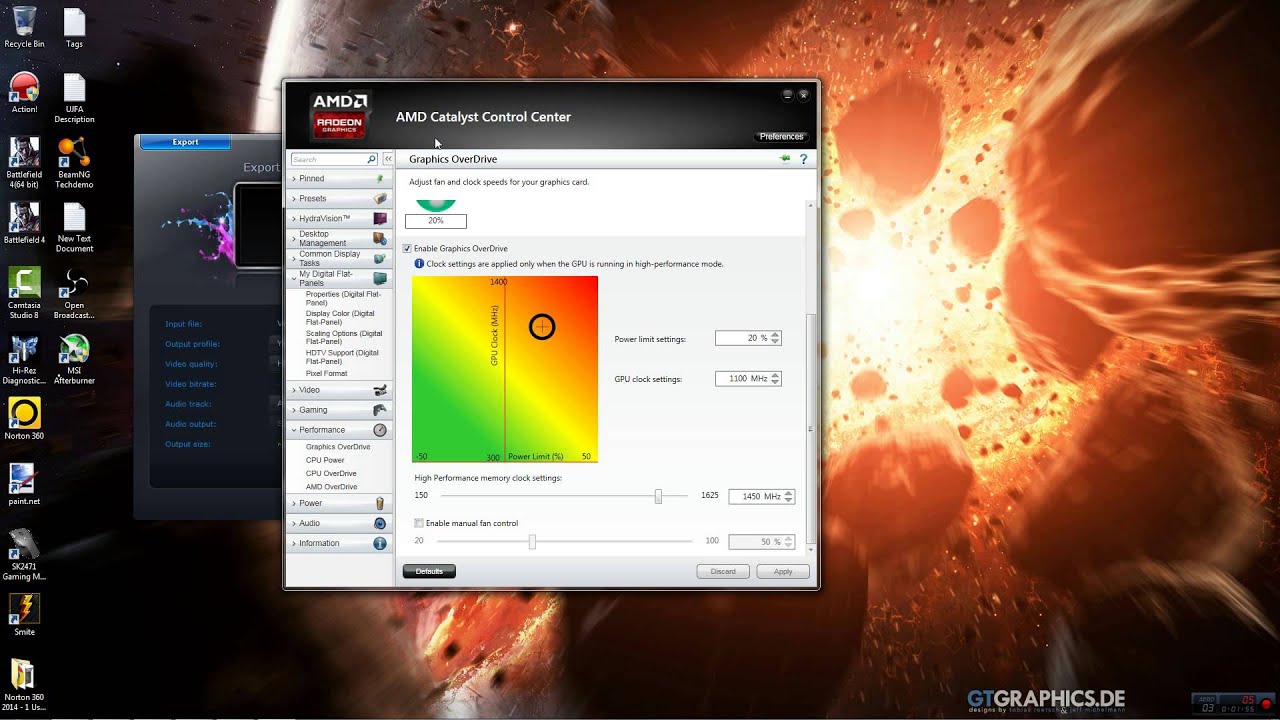Expand the Information section

[x=339, y=543]
